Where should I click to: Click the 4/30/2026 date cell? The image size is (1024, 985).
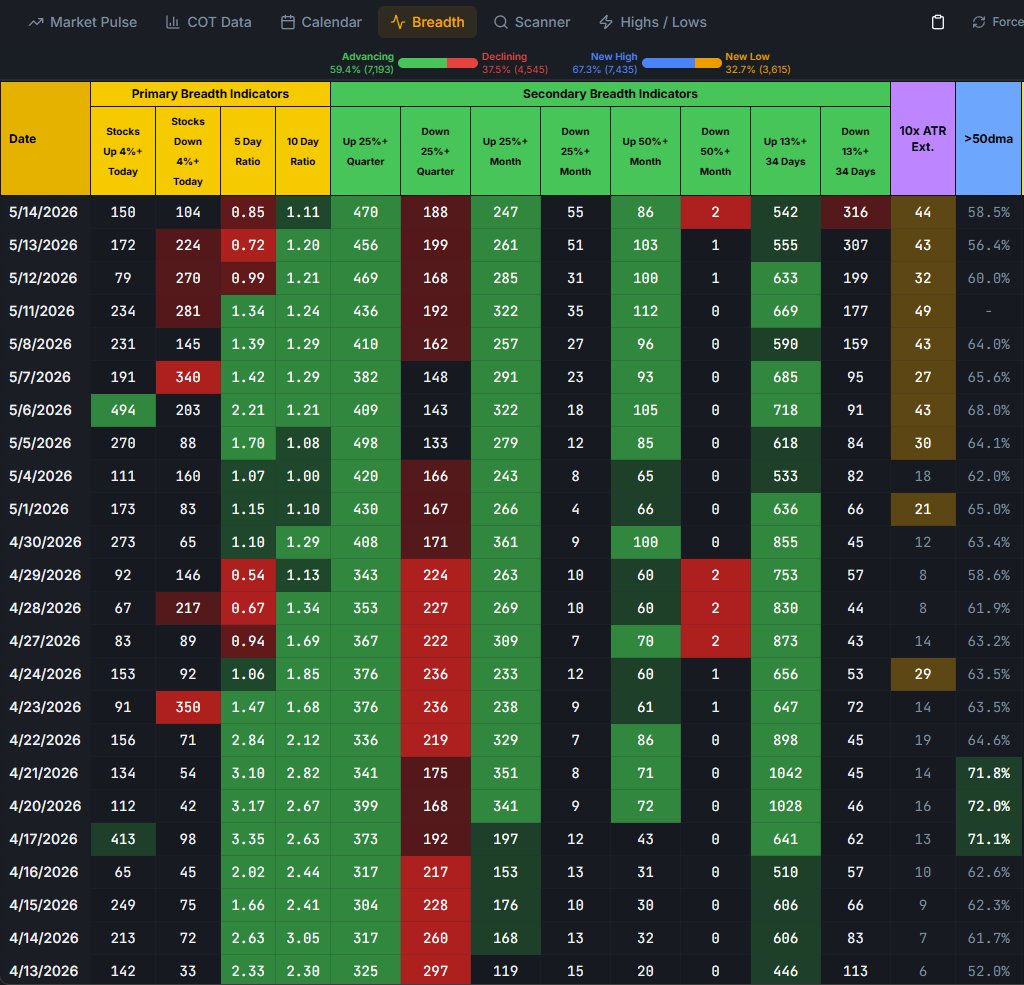(45, 542)
